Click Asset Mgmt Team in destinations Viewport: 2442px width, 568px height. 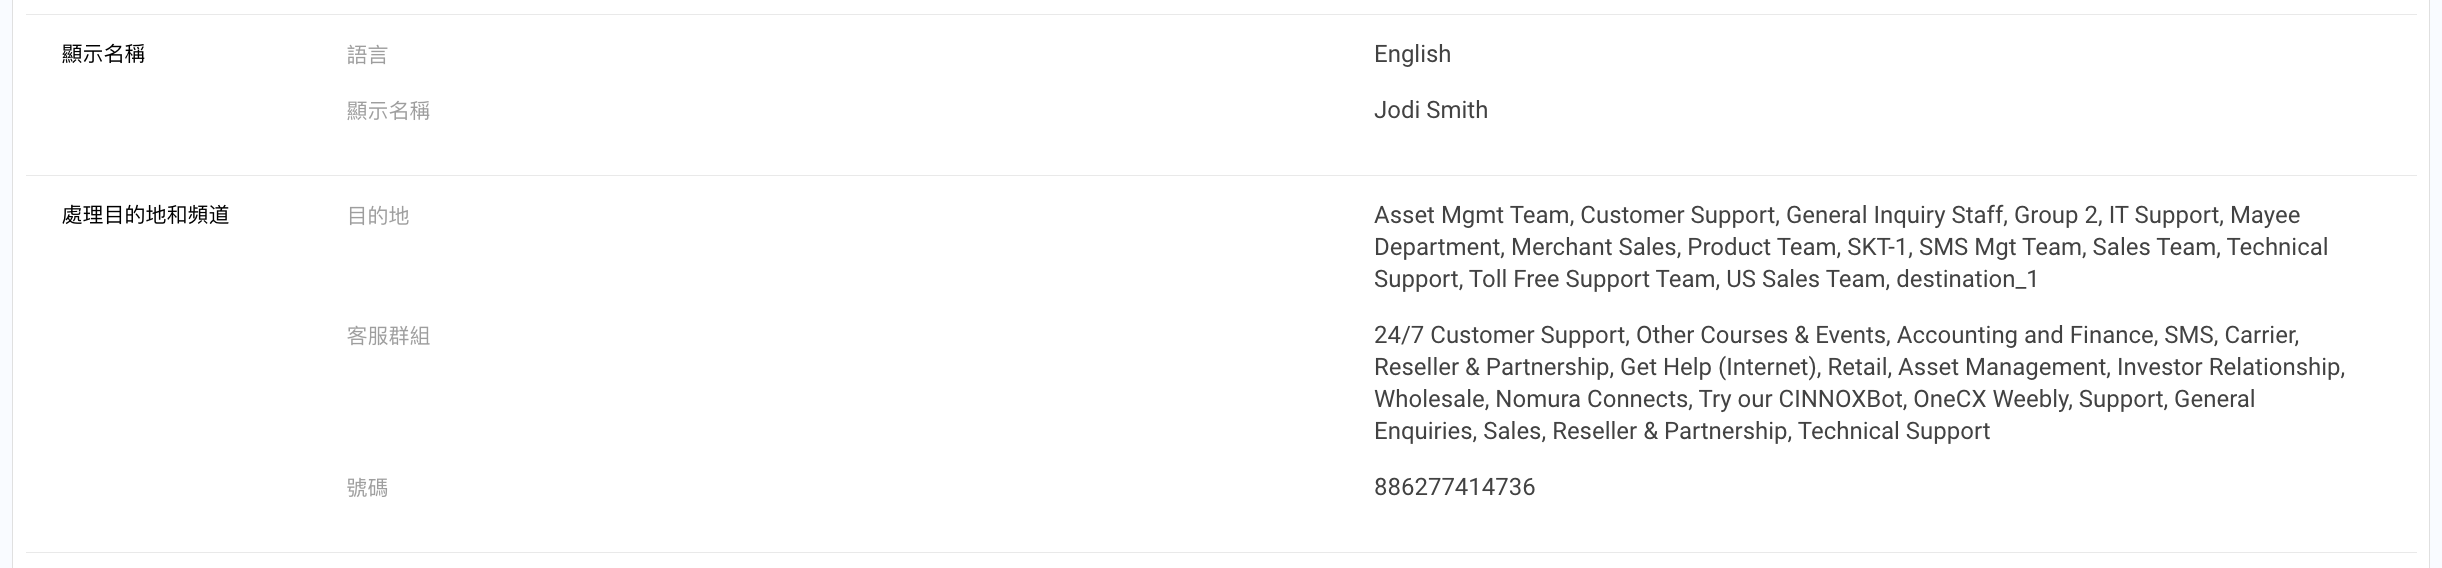click(1471, 215)
